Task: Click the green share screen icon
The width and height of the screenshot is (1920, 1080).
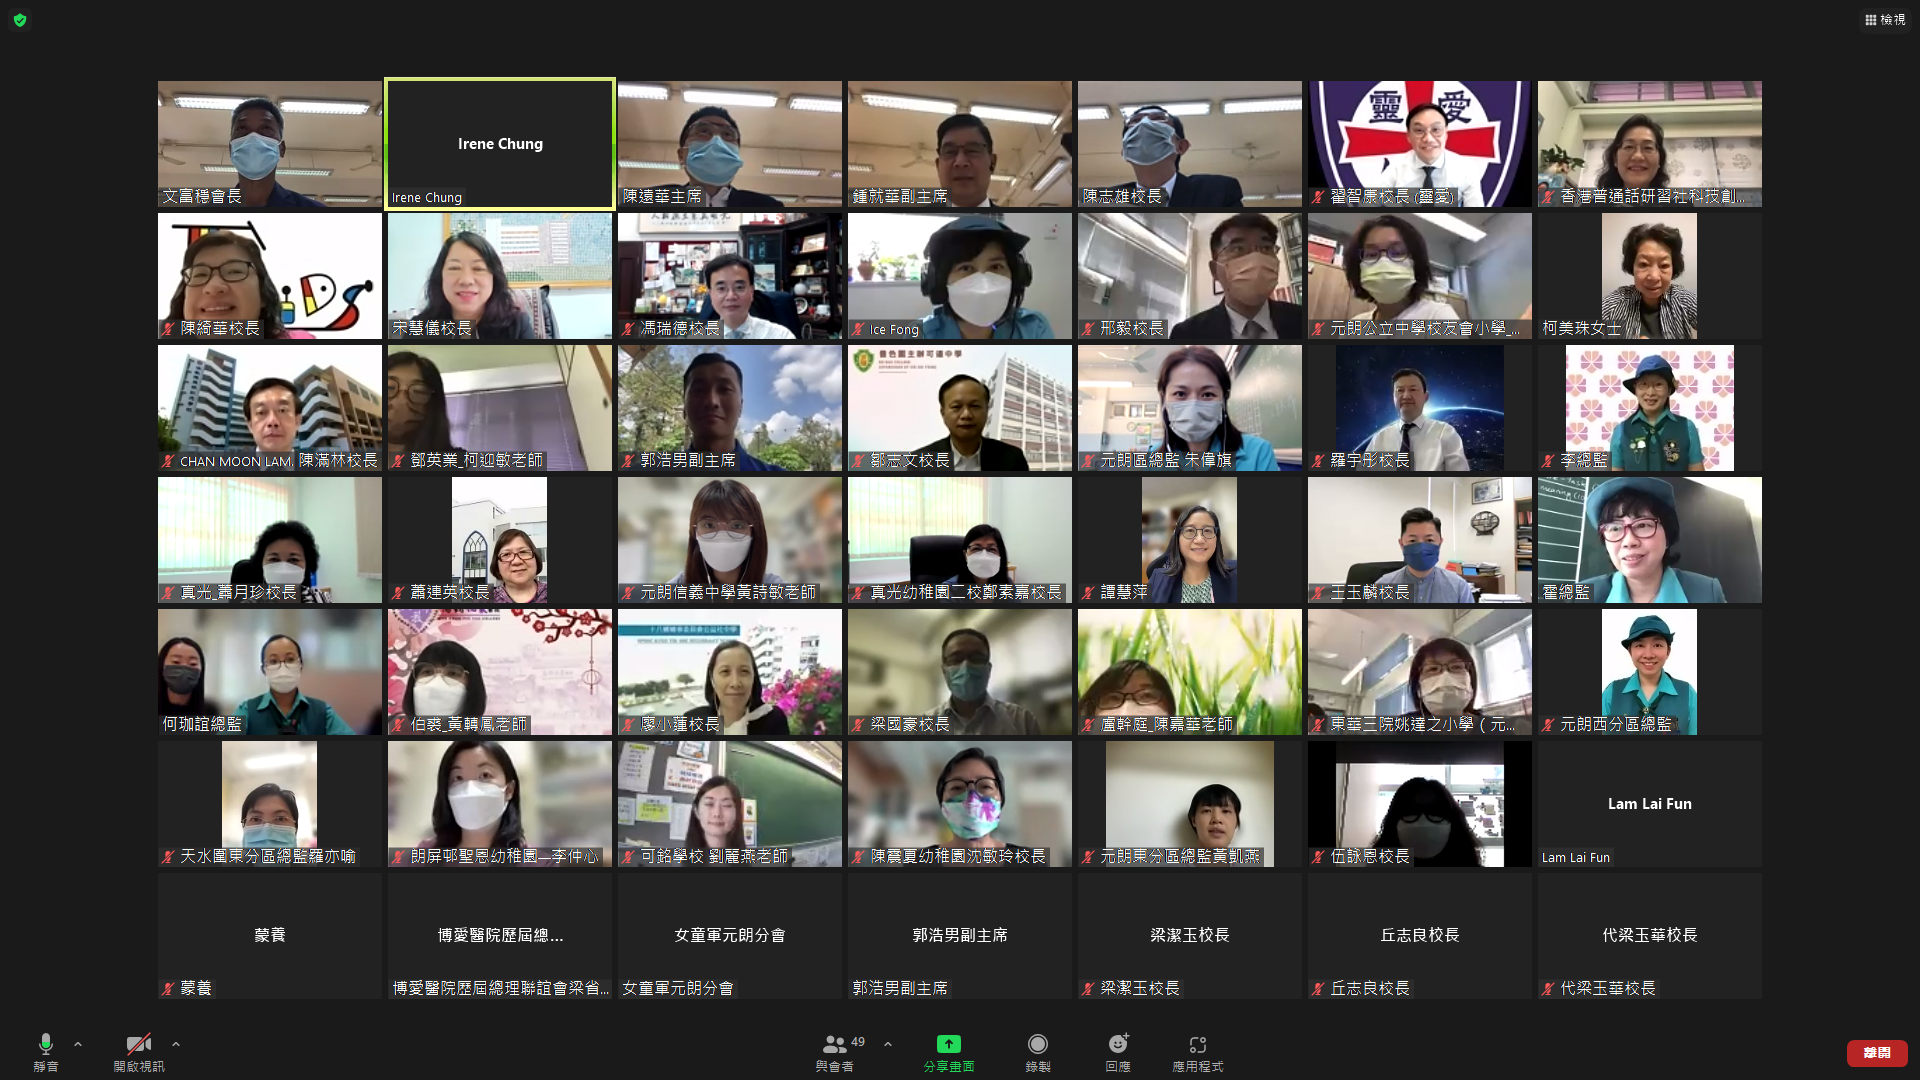Action: tap(948, 1045)
